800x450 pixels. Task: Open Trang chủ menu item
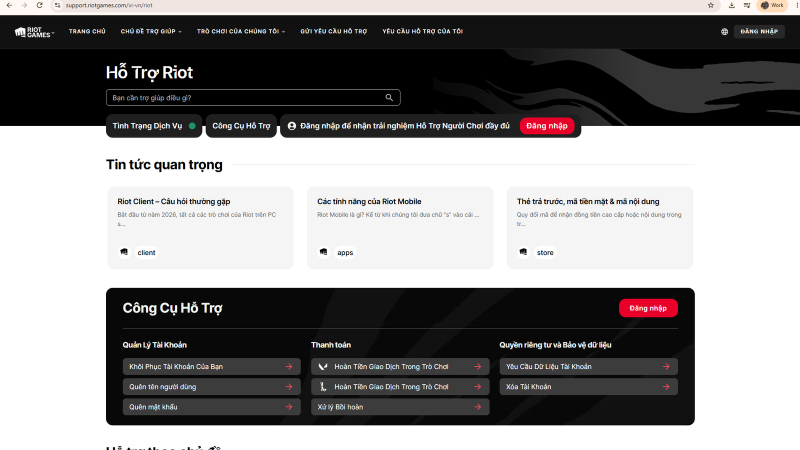pos(87,32)
